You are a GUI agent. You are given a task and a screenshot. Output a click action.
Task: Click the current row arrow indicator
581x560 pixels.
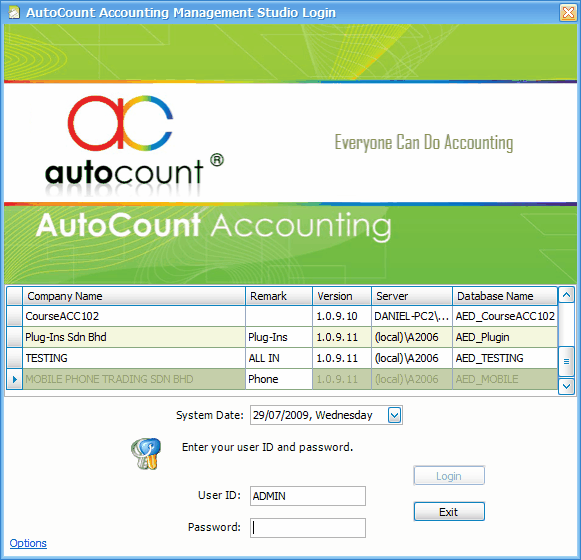pyautogui.click(x=15, y=379)
